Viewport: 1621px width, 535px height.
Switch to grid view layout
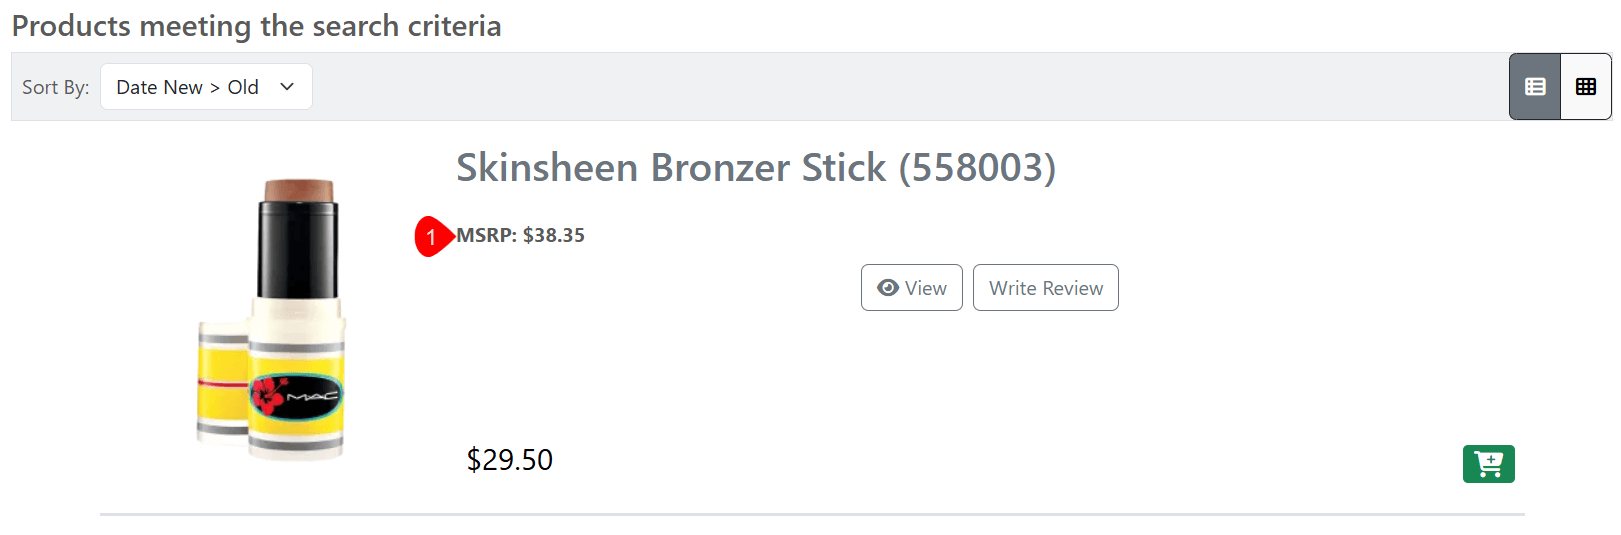pos(1586,87)
